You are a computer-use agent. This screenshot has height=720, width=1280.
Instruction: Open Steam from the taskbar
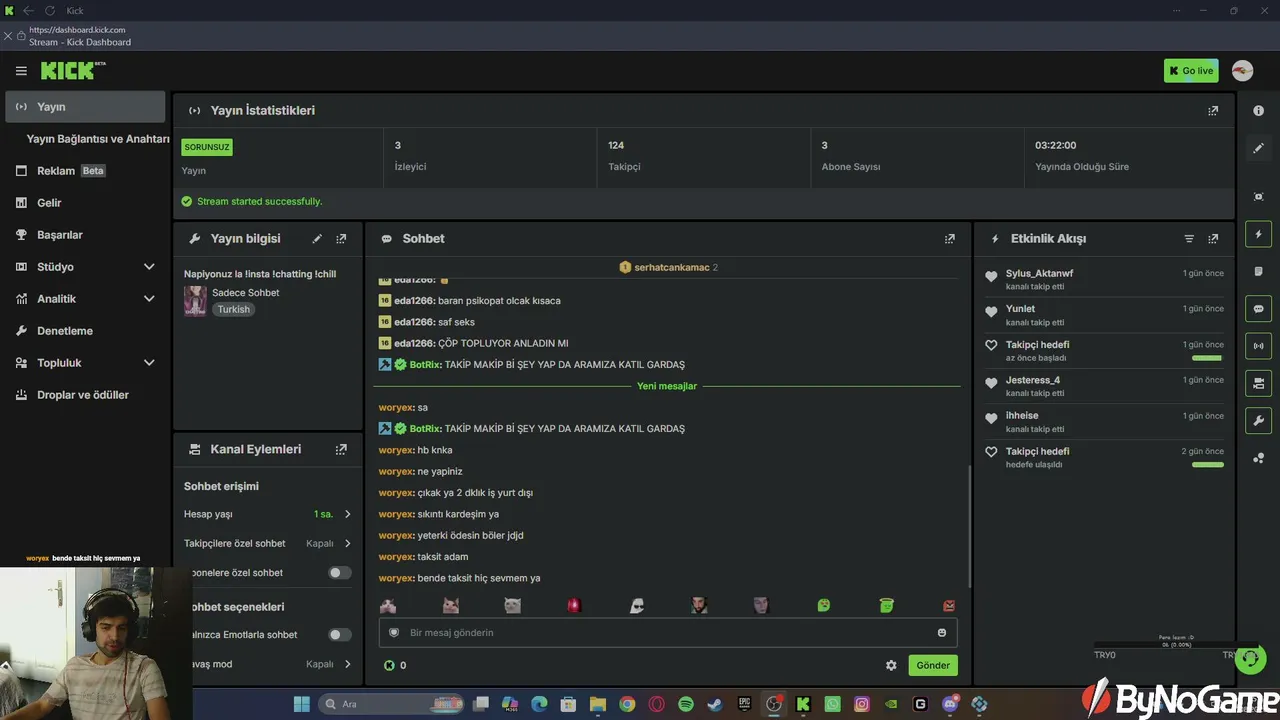pyautogui.click(x=714, y=704)
